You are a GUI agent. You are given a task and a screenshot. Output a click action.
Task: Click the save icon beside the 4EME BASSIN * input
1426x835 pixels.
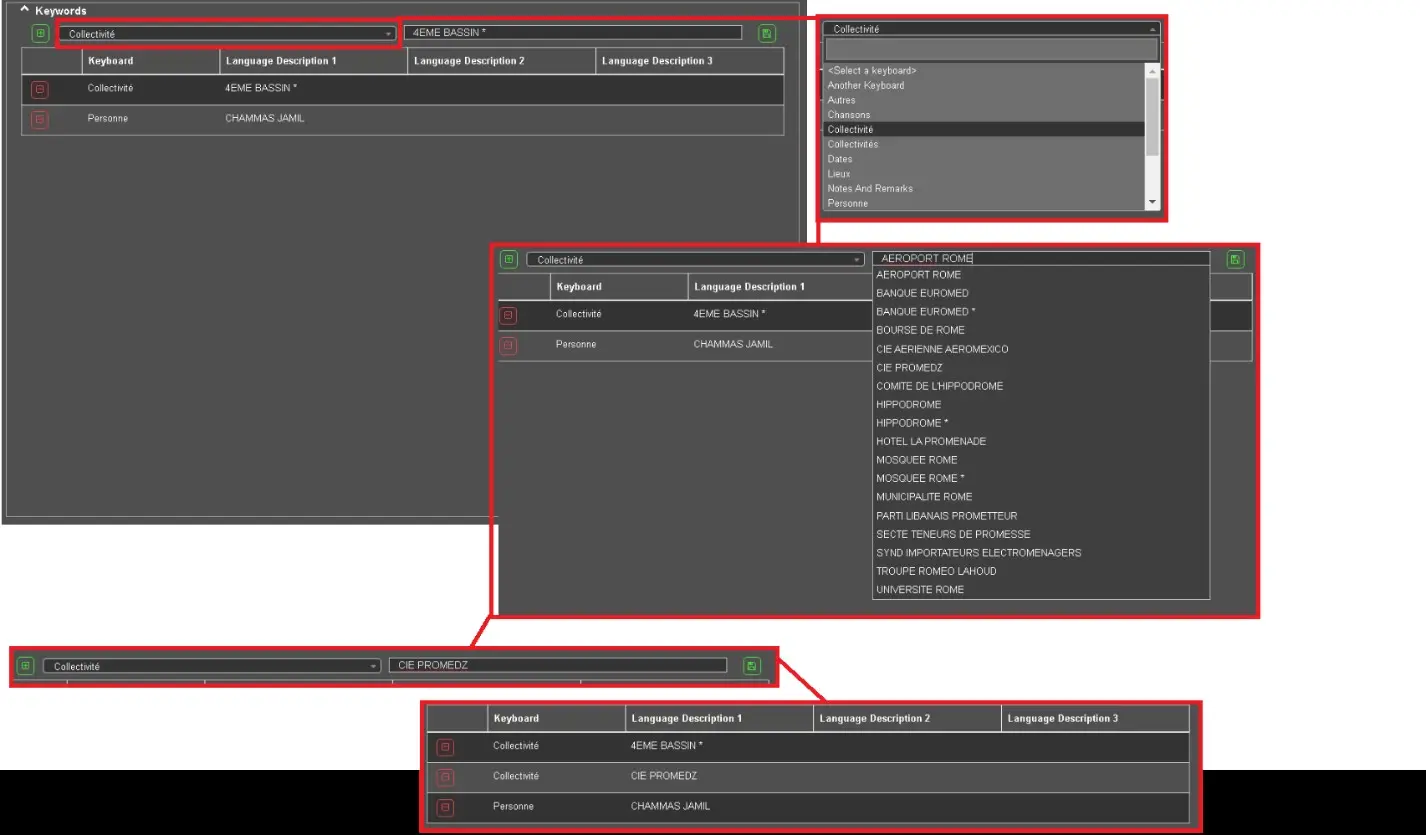pyautogui.click(x=767, y=34)
